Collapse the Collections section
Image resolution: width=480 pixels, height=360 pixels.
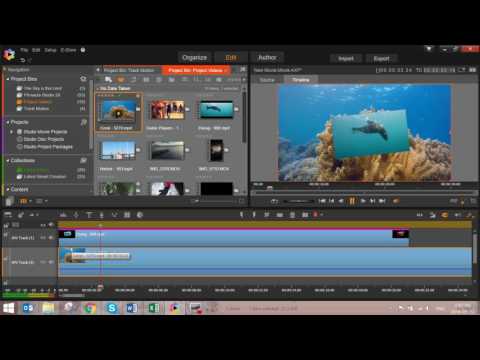8,161
